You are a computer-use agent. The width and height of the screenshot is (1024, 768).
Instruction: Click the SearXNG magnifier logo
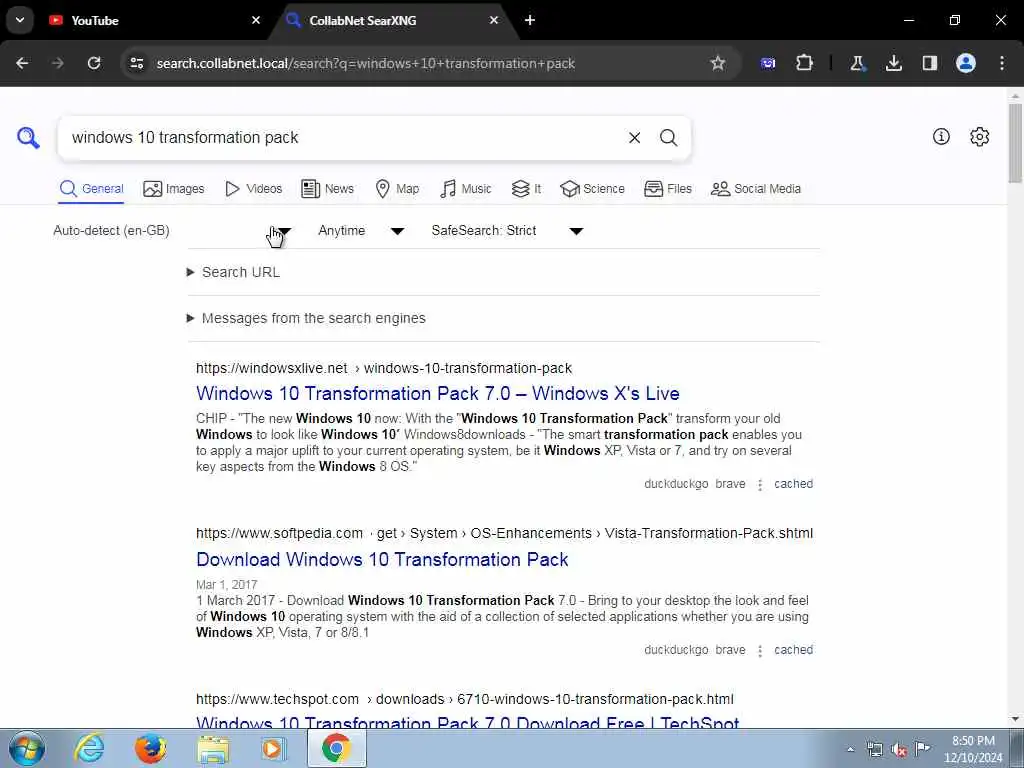pos(28,138)
